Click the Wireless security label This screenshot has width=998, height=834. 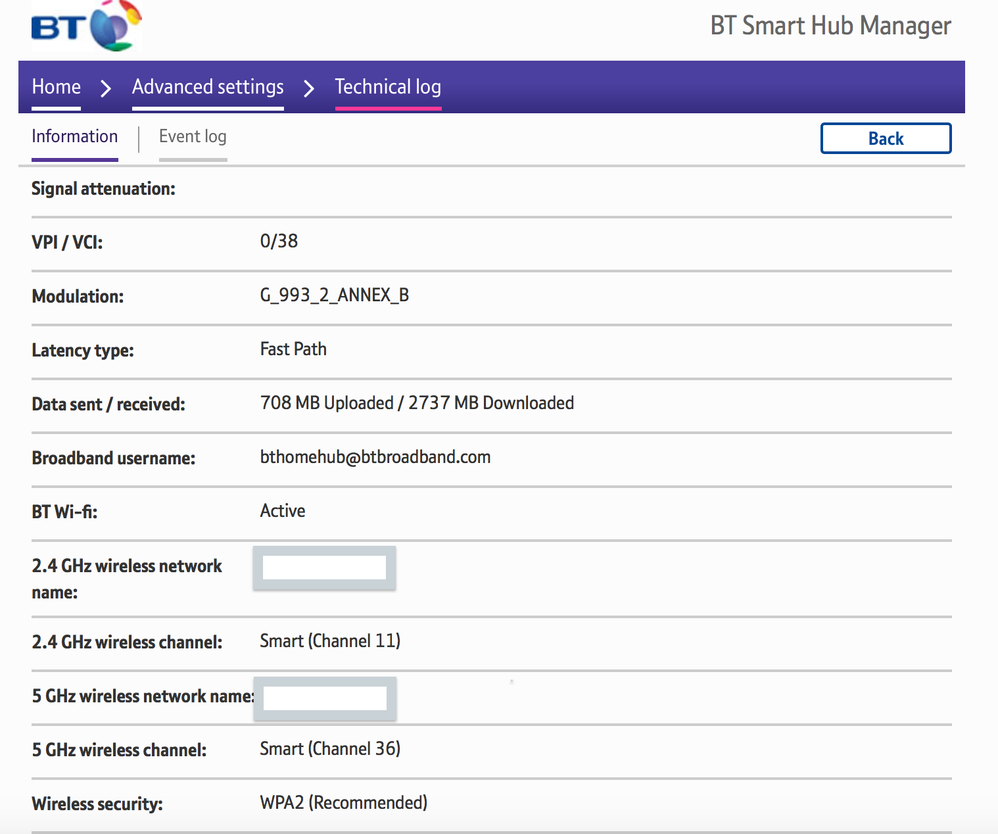click(x=97, y=804)
